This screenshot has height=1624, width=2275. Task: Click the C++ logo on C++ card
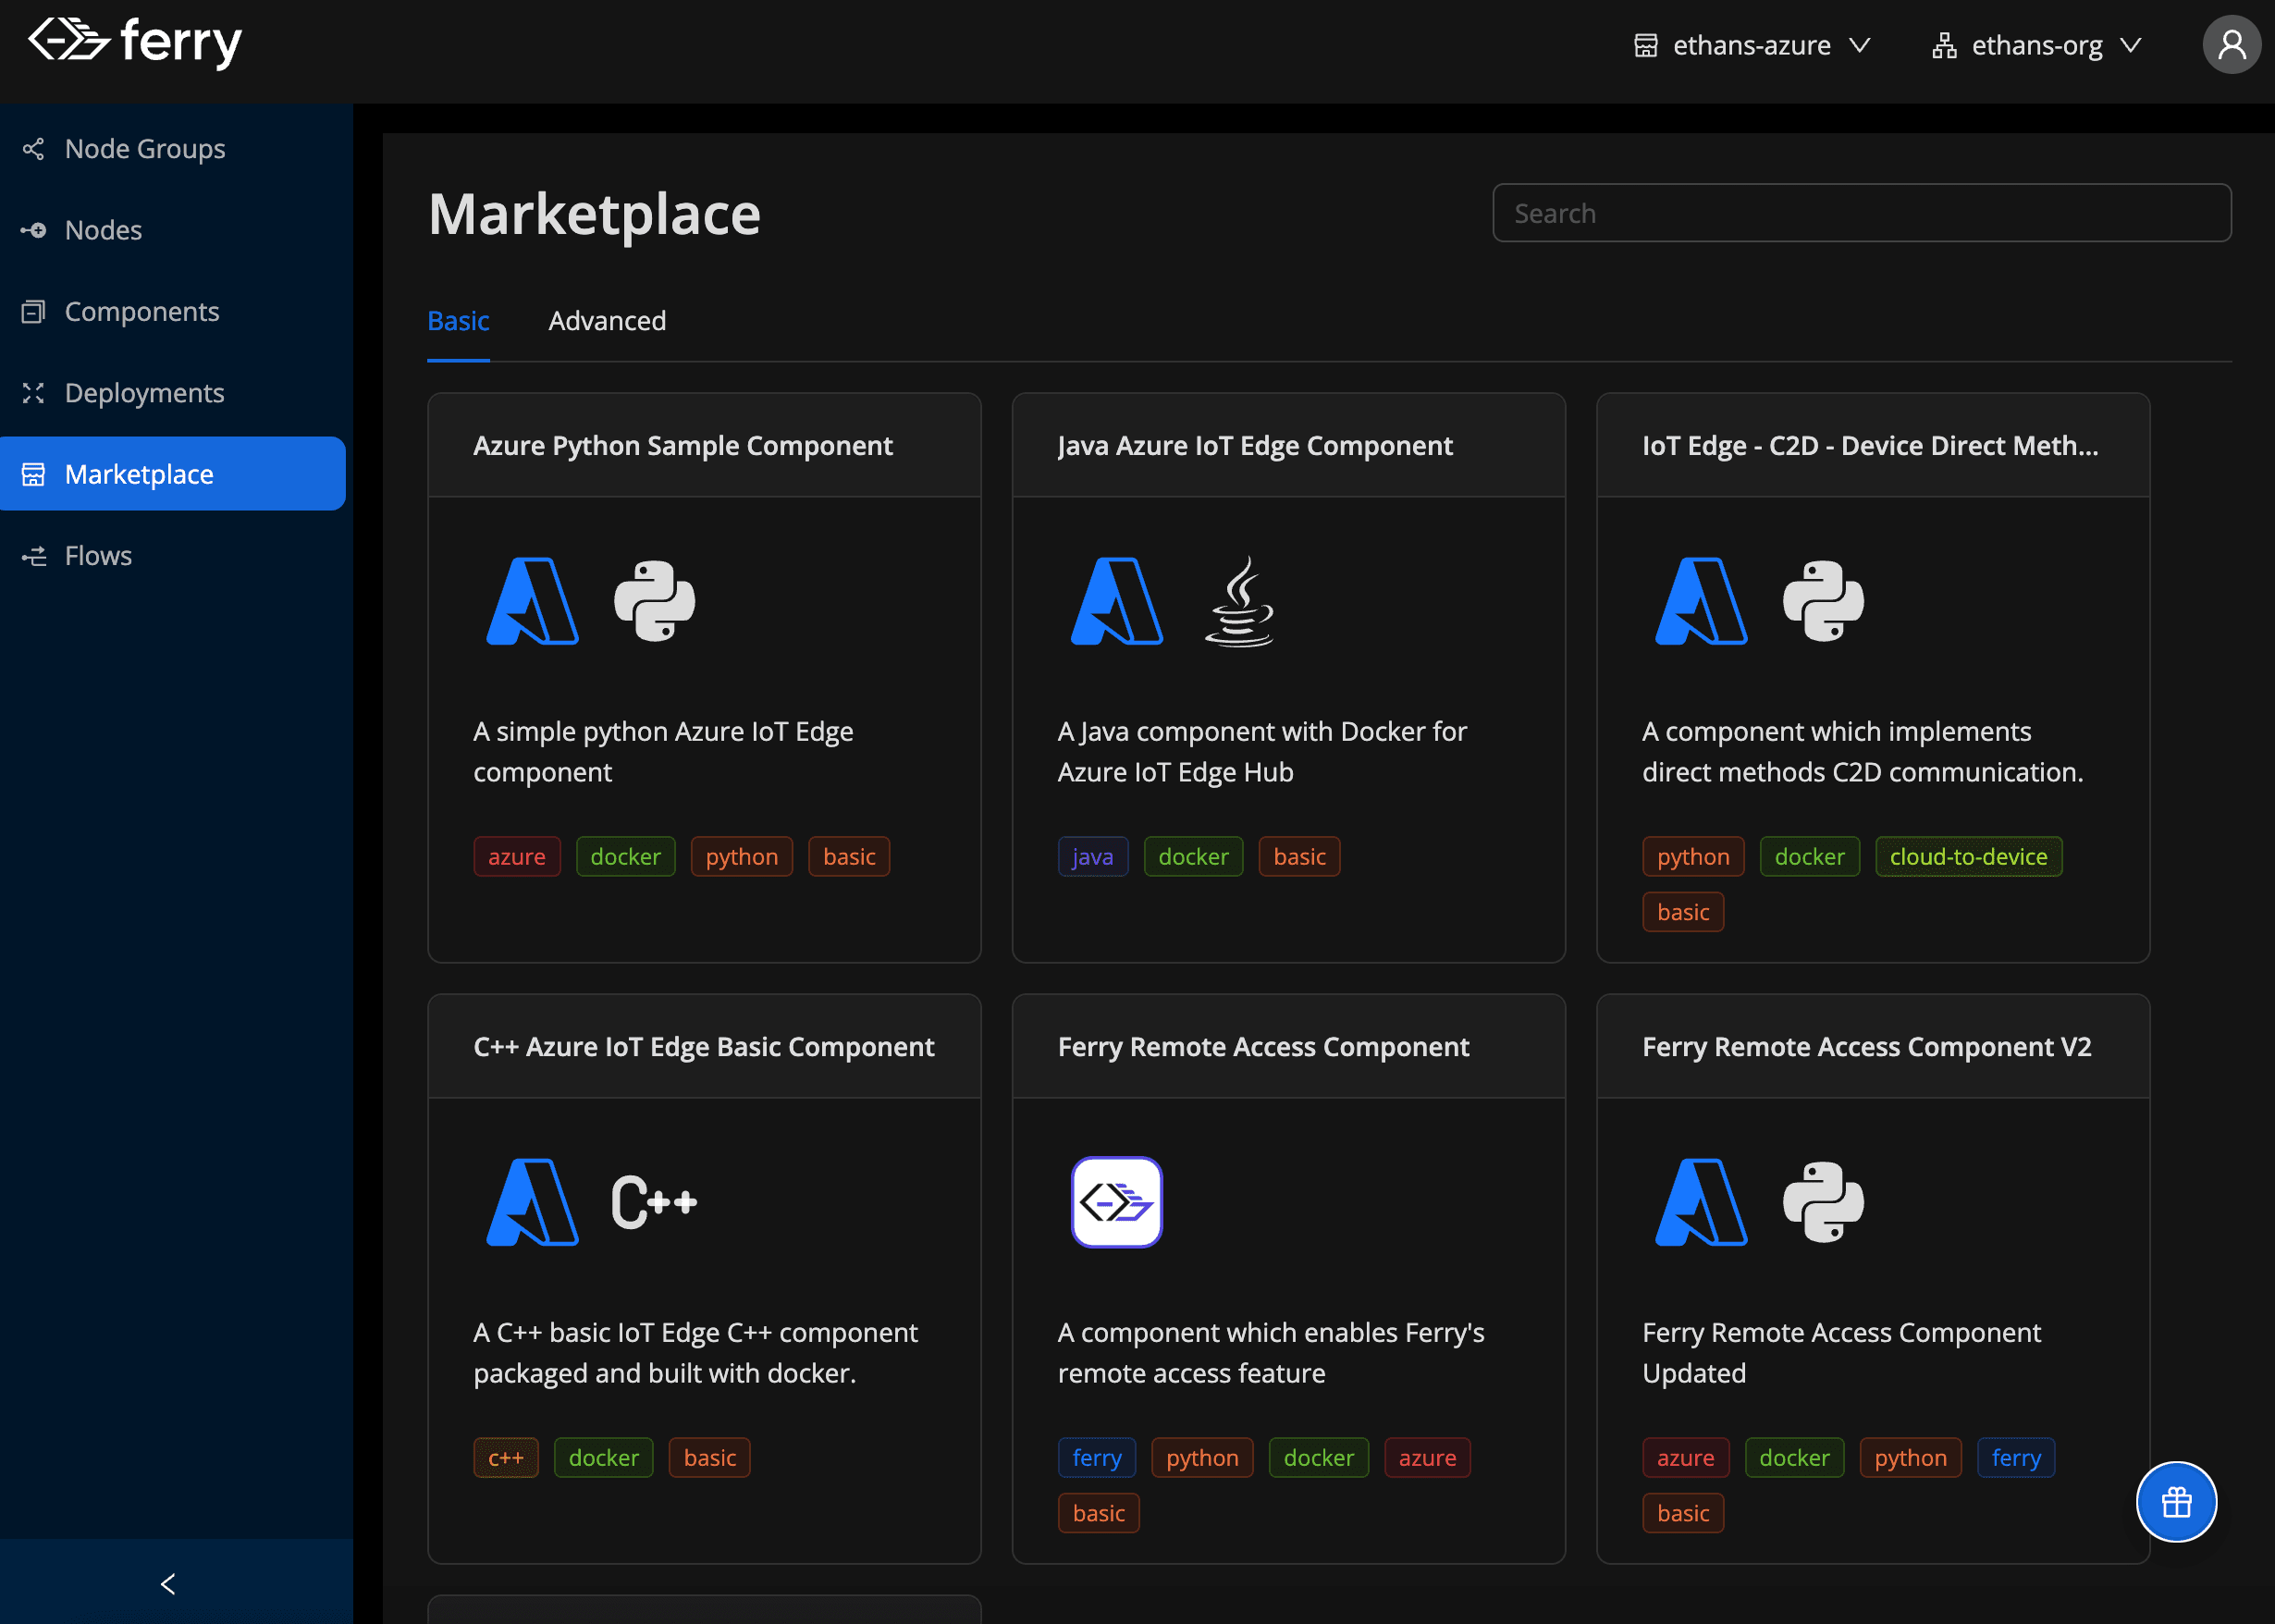click(x=654, y=1202)
